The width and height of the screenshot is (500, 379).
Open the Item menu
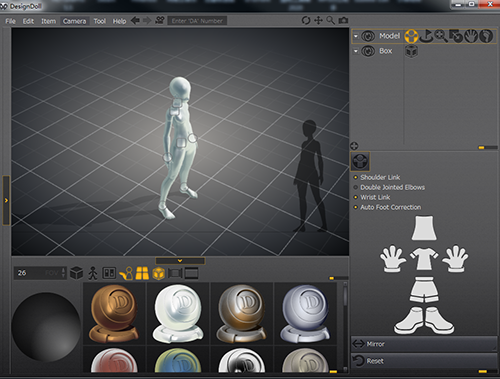tap(48, 21)
